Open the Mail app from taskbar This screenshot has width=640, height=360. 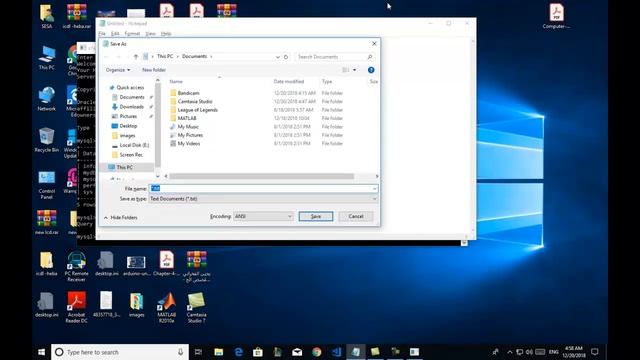point(297,352)
